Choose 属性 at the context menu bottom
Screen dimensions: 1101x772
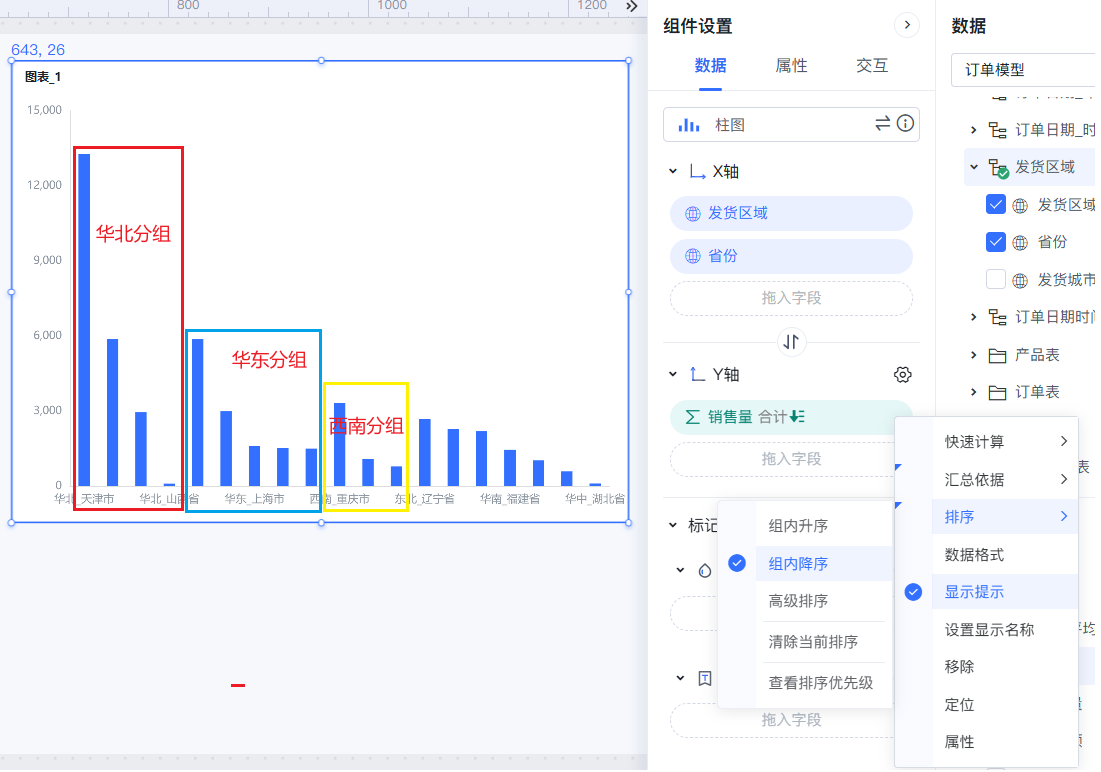(1005, 742)
